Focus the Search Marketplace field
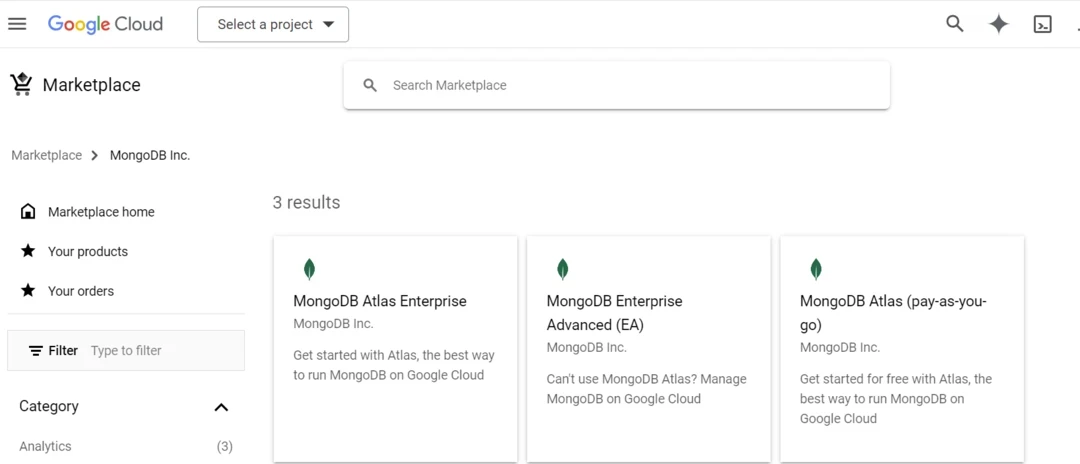Screen dimensions: 1080x464 pyautogui.click(x=630, y=86)
